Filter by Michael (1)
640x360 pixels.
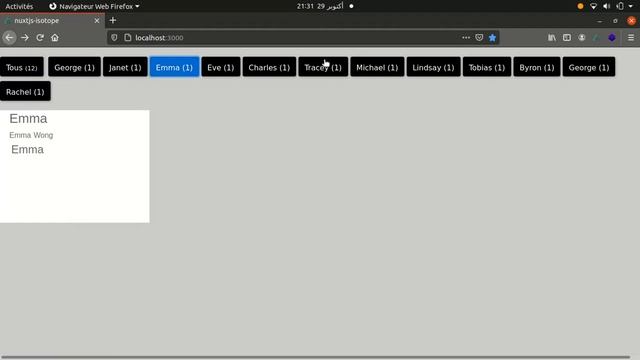pos(377,67)
